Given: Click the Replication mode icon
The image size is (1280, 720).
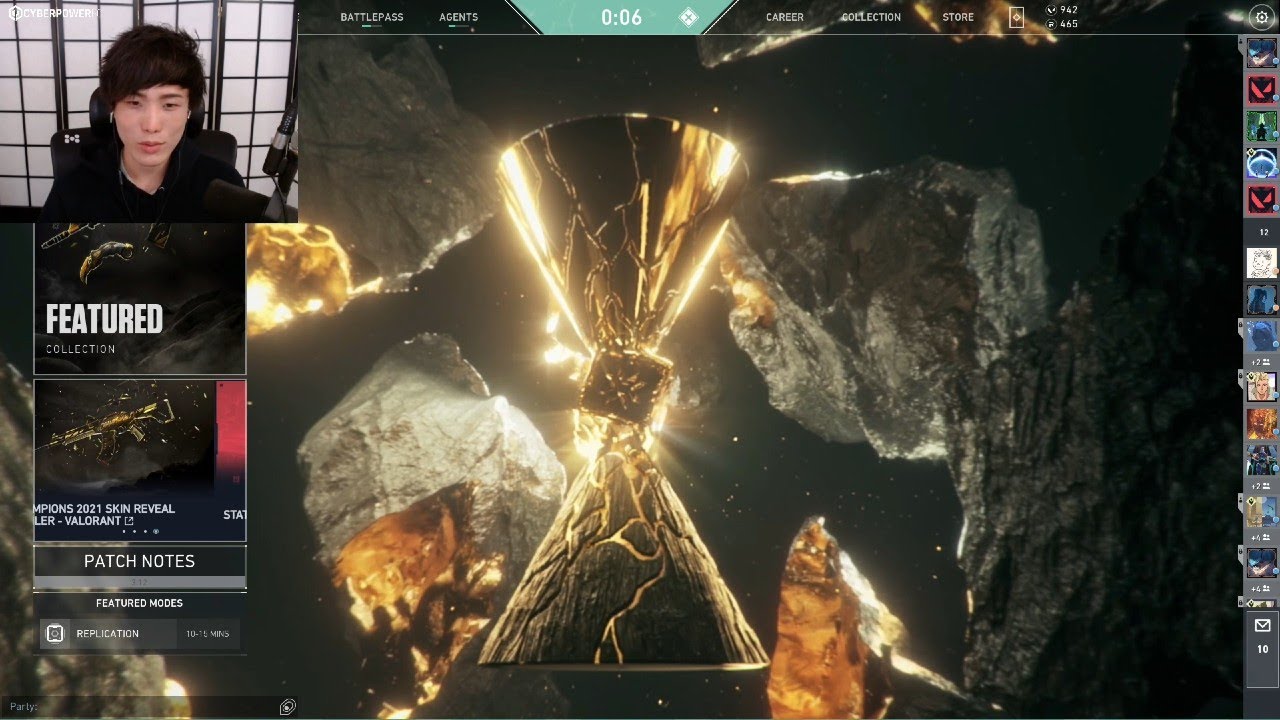Looking at the screenshot, I should pyautogui.click(x=55, y=634).
